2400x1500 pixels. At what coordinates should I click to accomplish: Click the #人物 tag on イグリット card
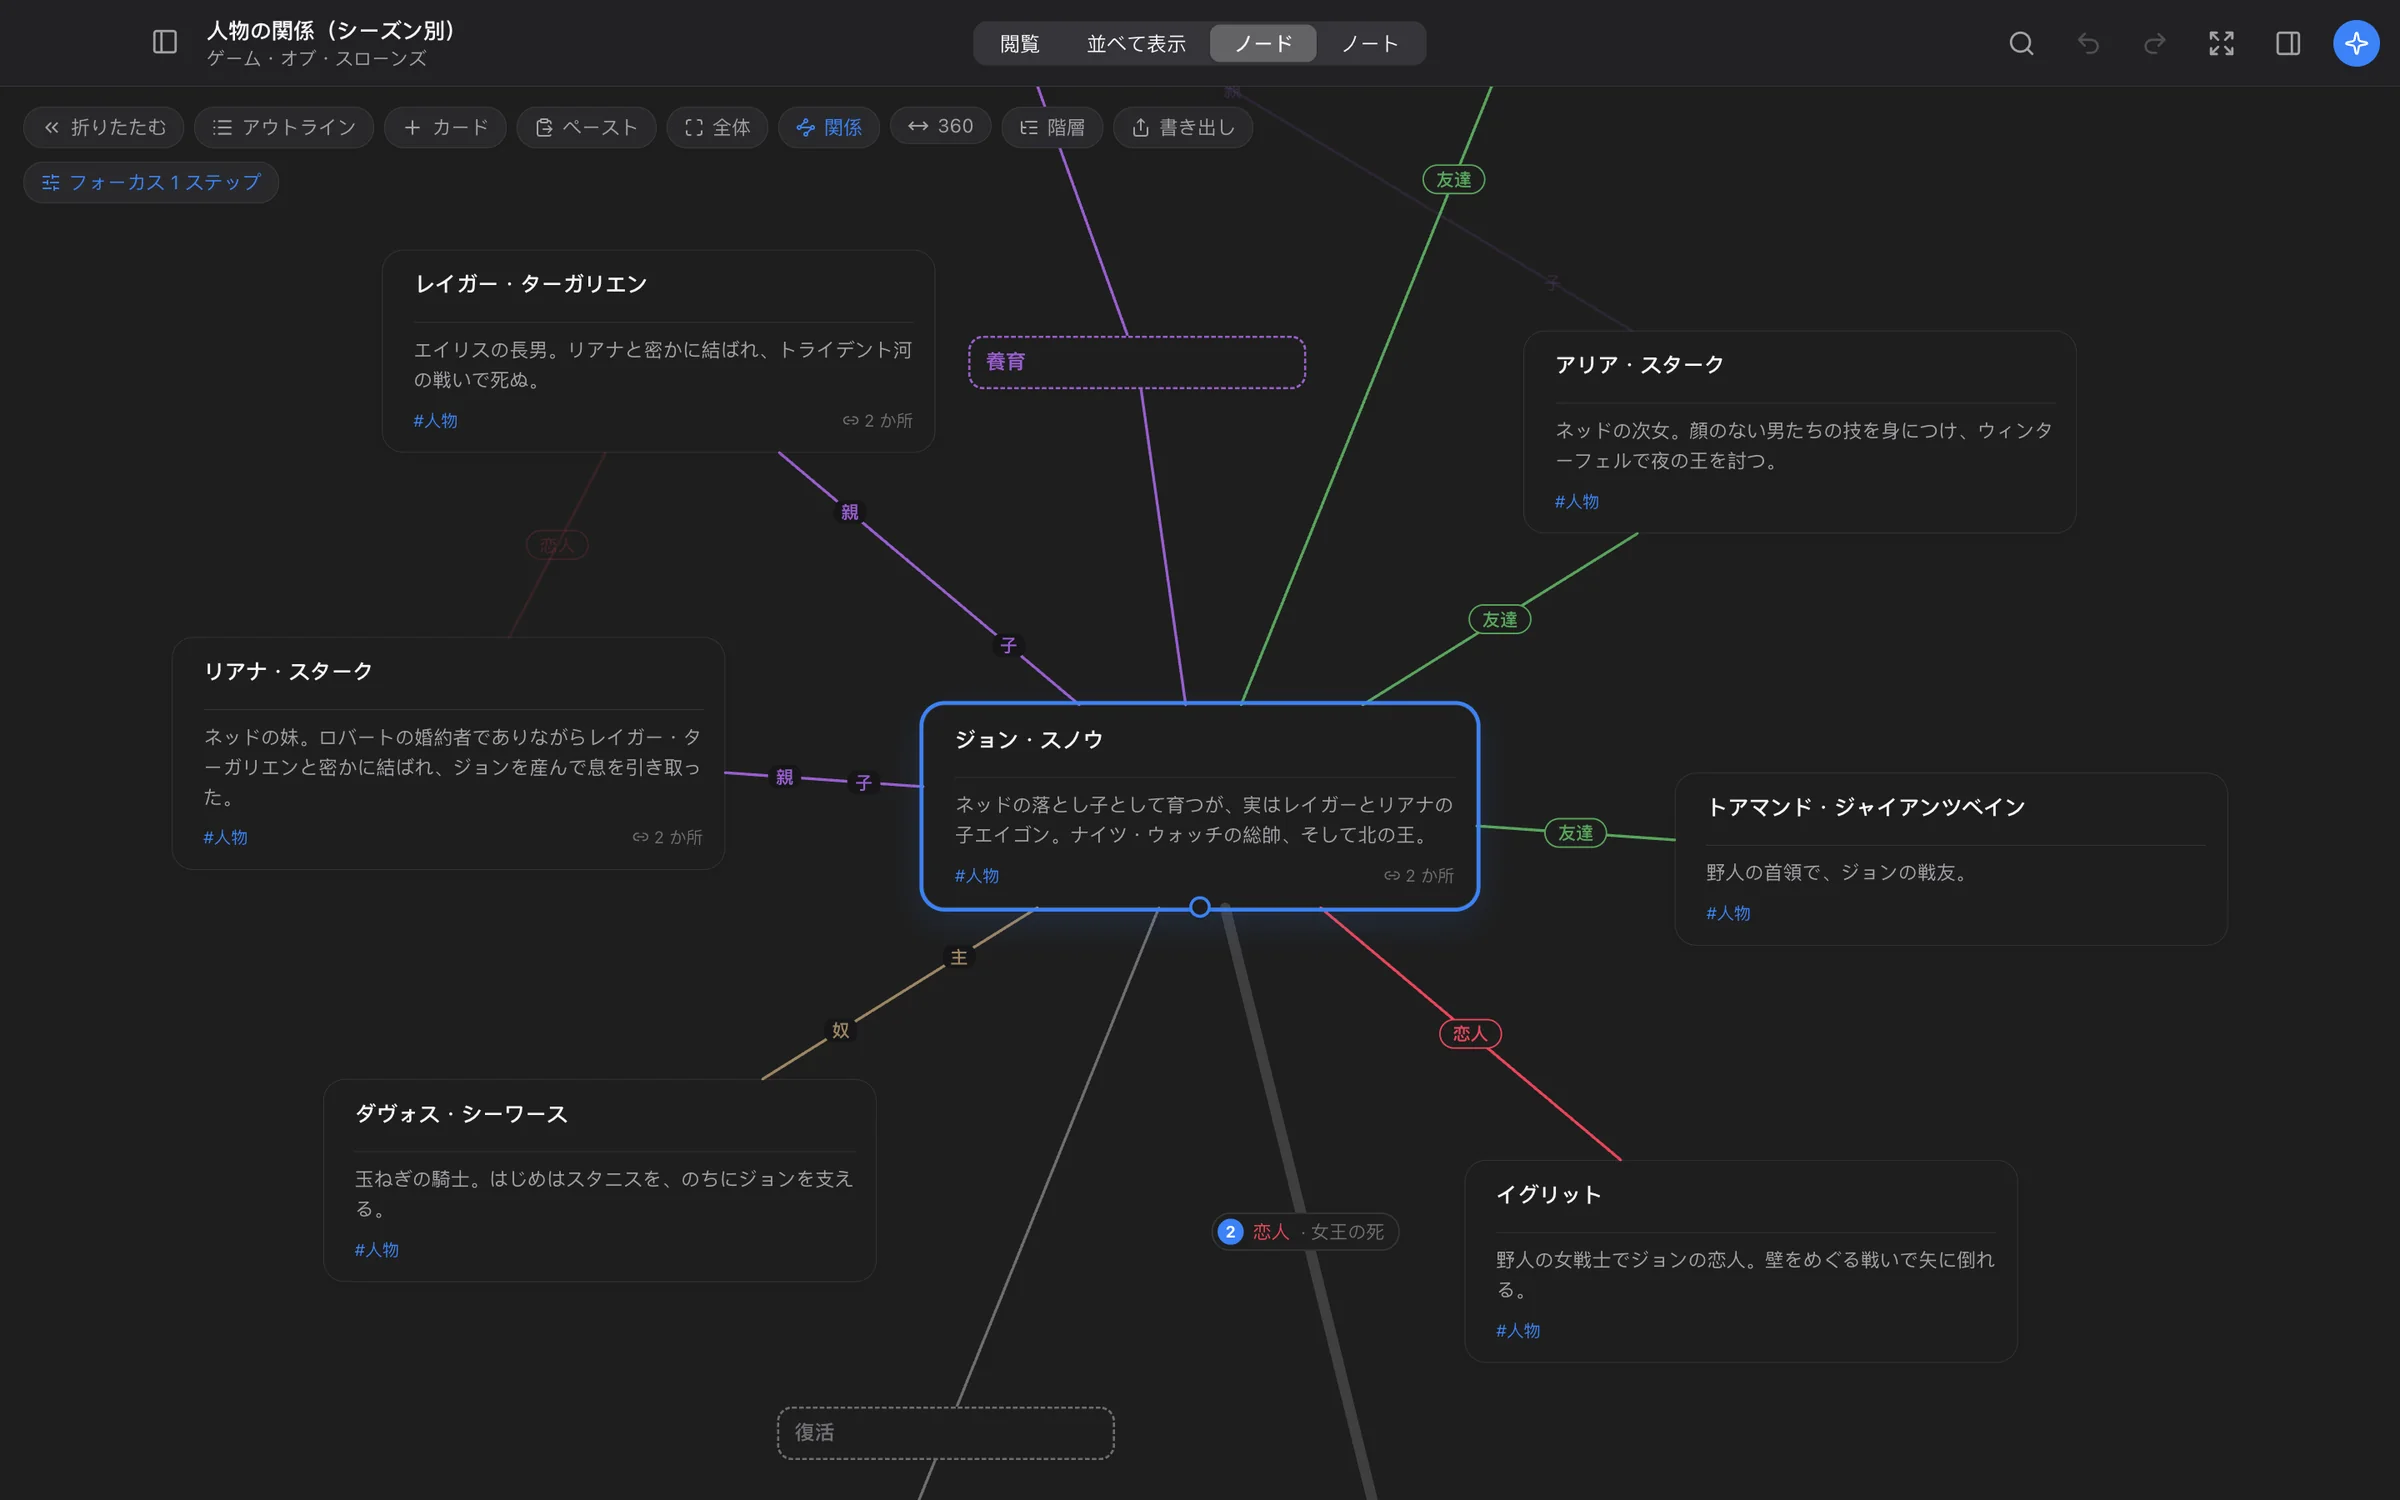[x=1518, y=1330]
